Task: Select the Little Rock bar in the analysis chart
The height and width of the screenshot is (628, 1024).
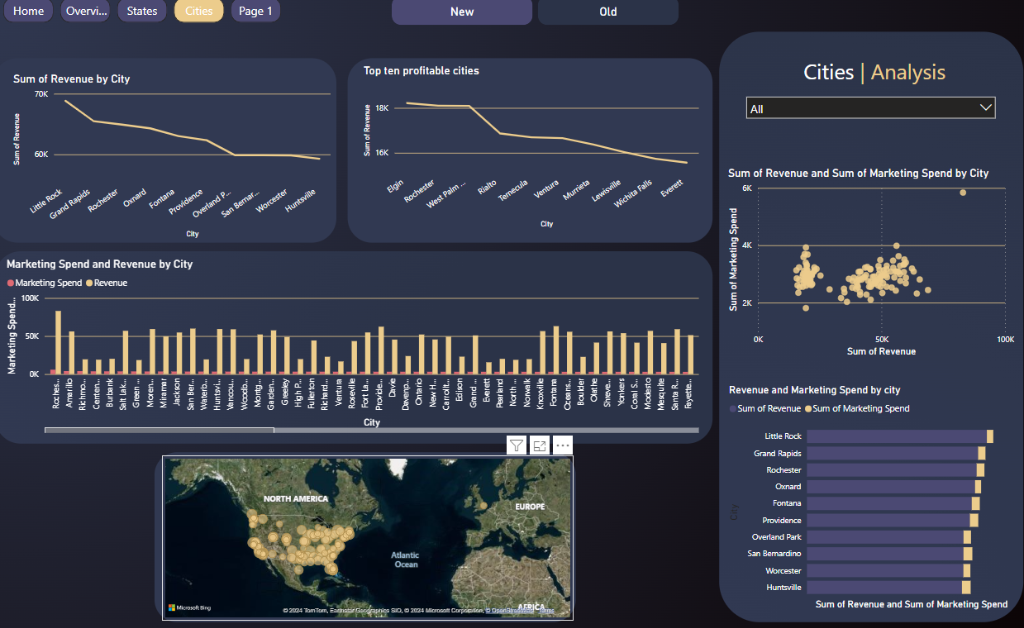Action: coord(900,437)
